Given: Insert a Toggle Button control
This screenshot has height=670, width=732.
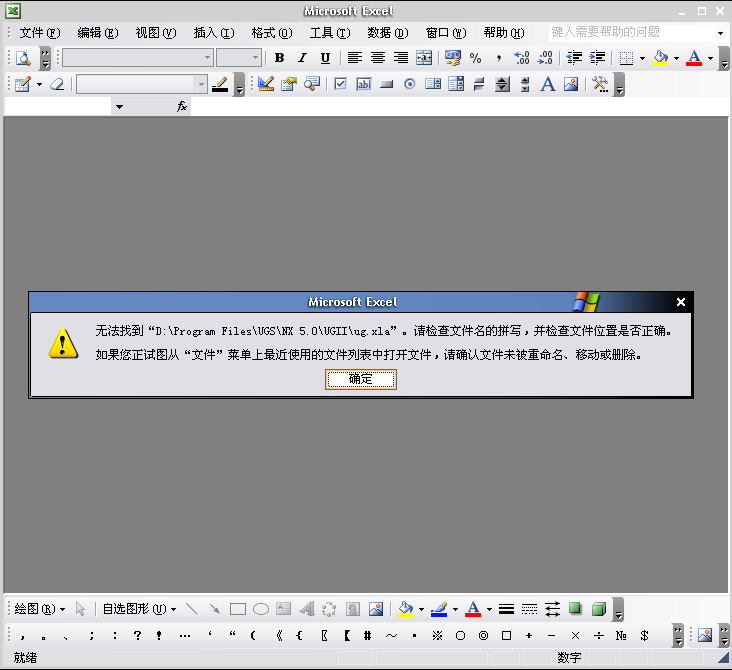Looking at the screenshot, I should pos(479,85).
